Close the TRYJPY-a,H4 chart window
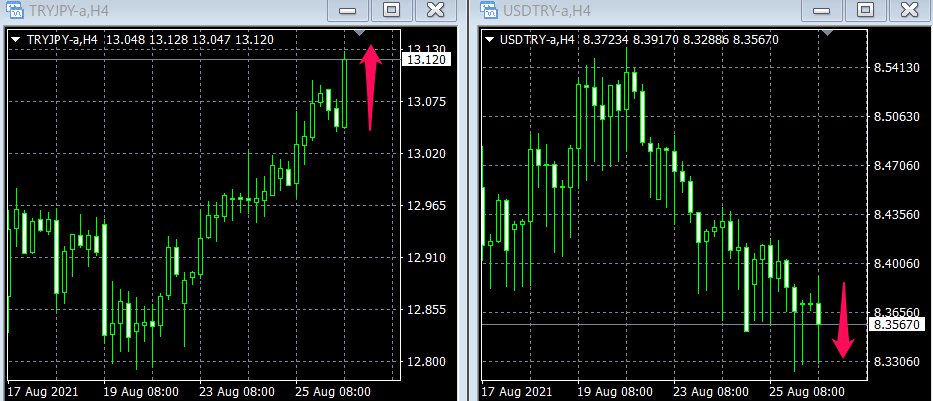The height and width of the screenshot is (401, 933). coord(436,10)
